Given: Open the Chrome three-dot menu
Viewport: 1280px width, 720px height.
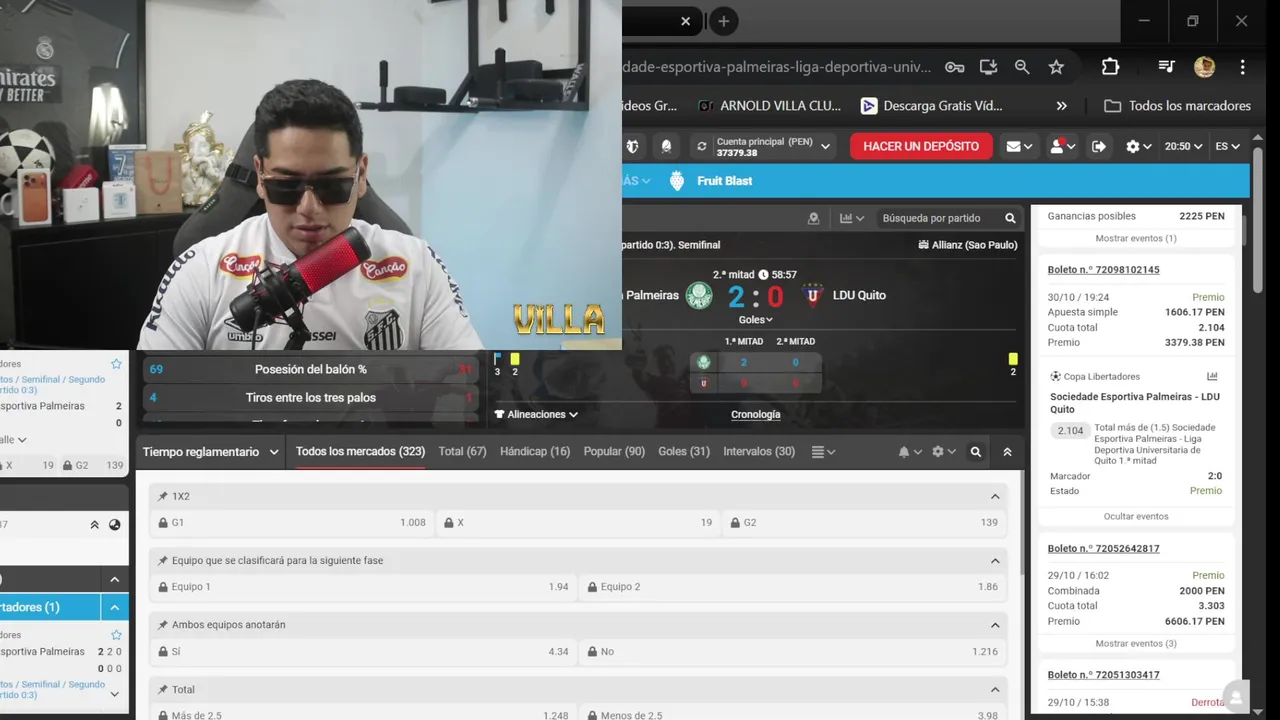Looking at the screenshot, I should tap(1242, 67).
